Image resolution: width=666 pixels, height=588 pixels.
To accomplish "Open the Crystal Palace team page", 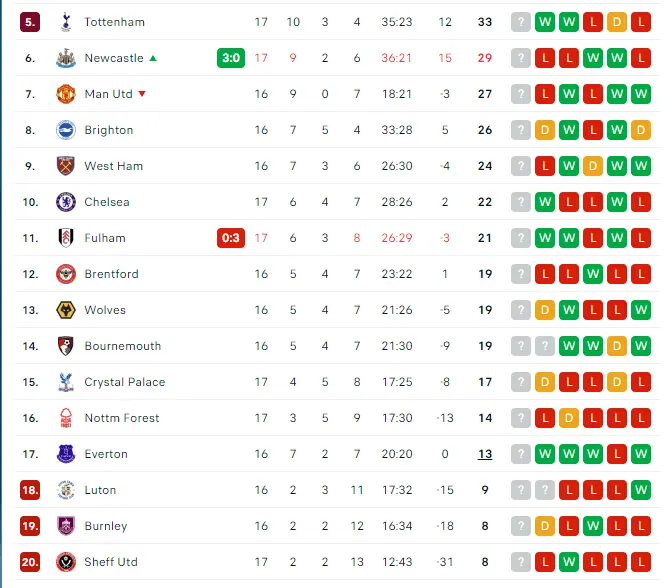I will (124, 382).
